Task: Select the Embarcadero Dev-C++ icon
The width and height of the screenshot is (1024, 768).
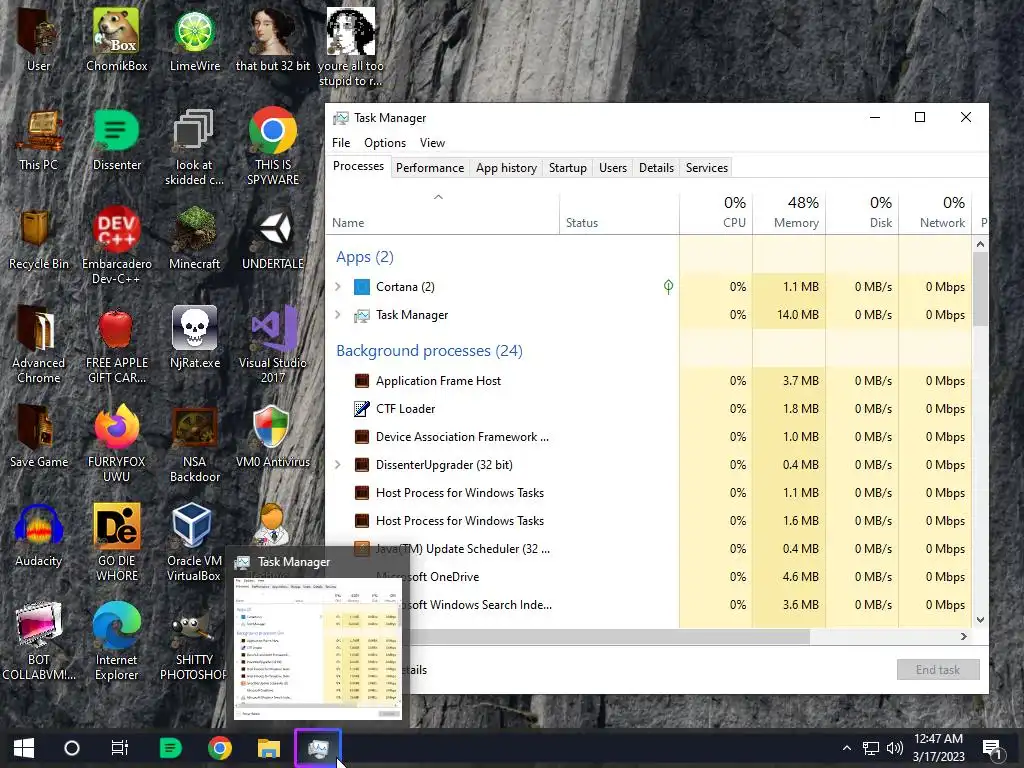Action: [116, 245]
